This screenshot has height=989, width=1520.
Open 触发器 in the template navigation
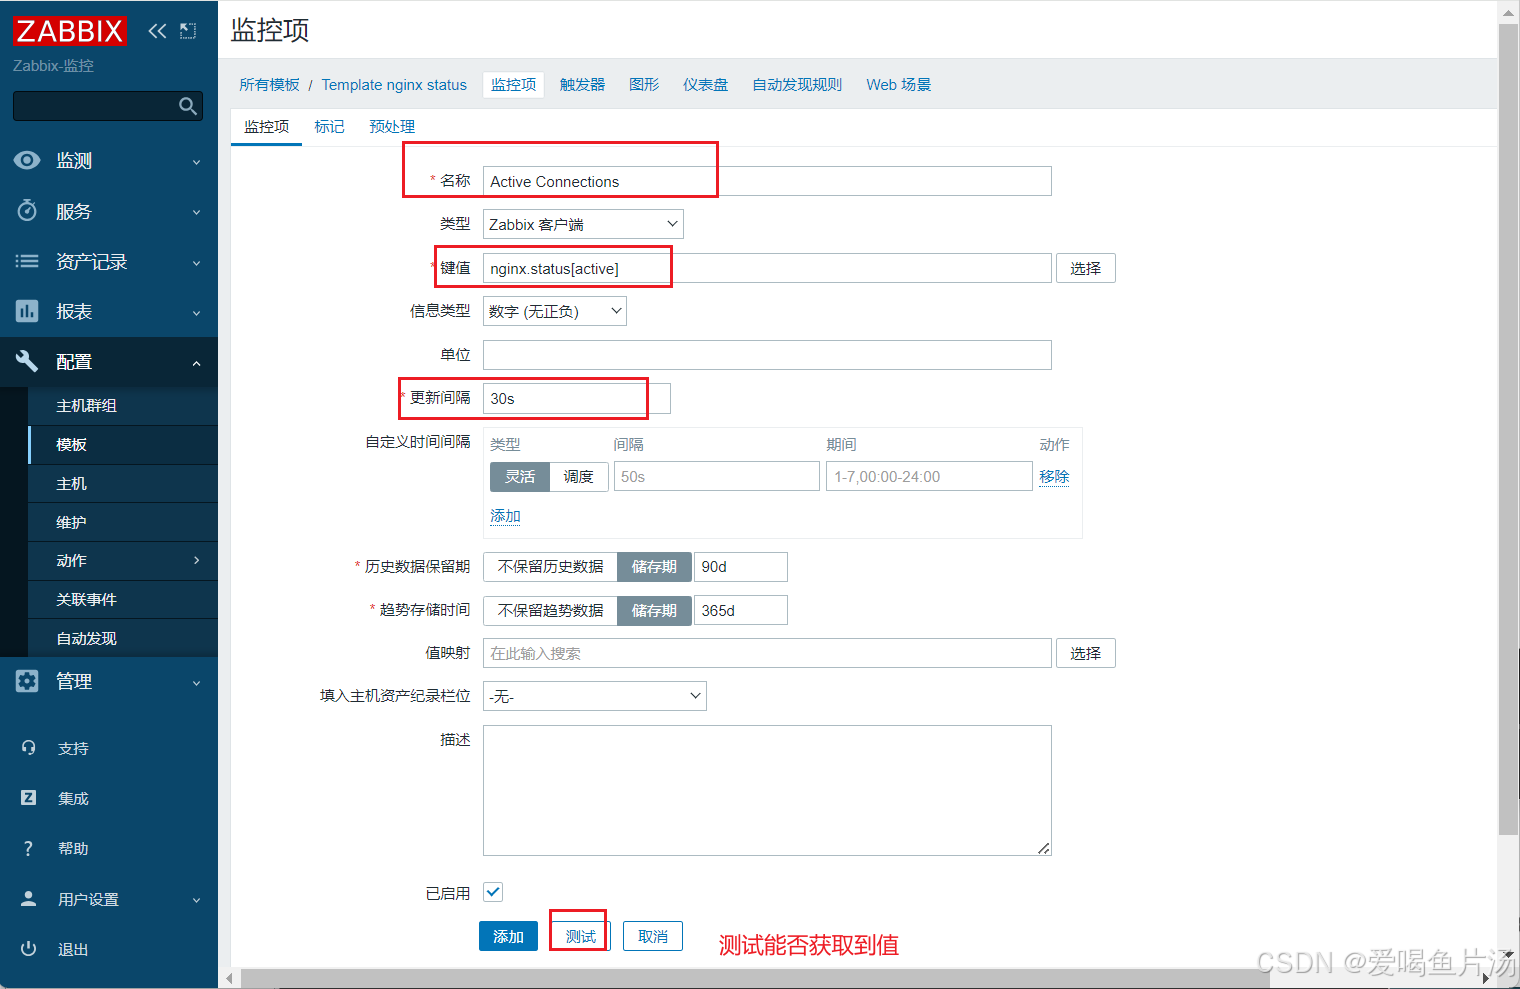click(x=582, y=85)
